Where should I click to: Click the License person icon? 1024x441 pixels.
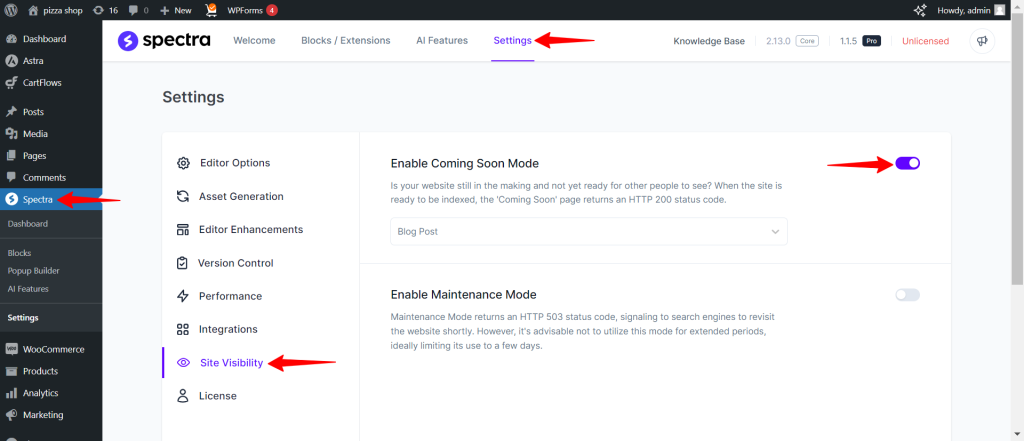[184, 396]
